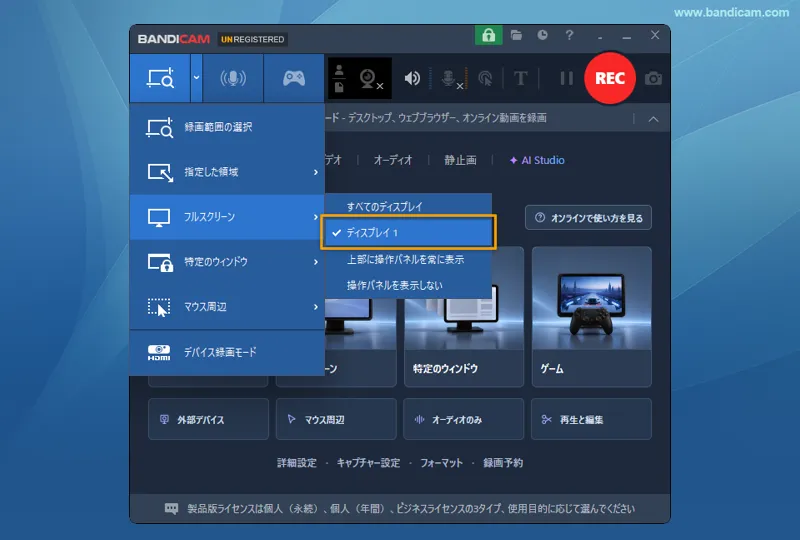Open 指定した領域 submenu entry
Screen dimensions: 800x540
[x=227, y=172]
